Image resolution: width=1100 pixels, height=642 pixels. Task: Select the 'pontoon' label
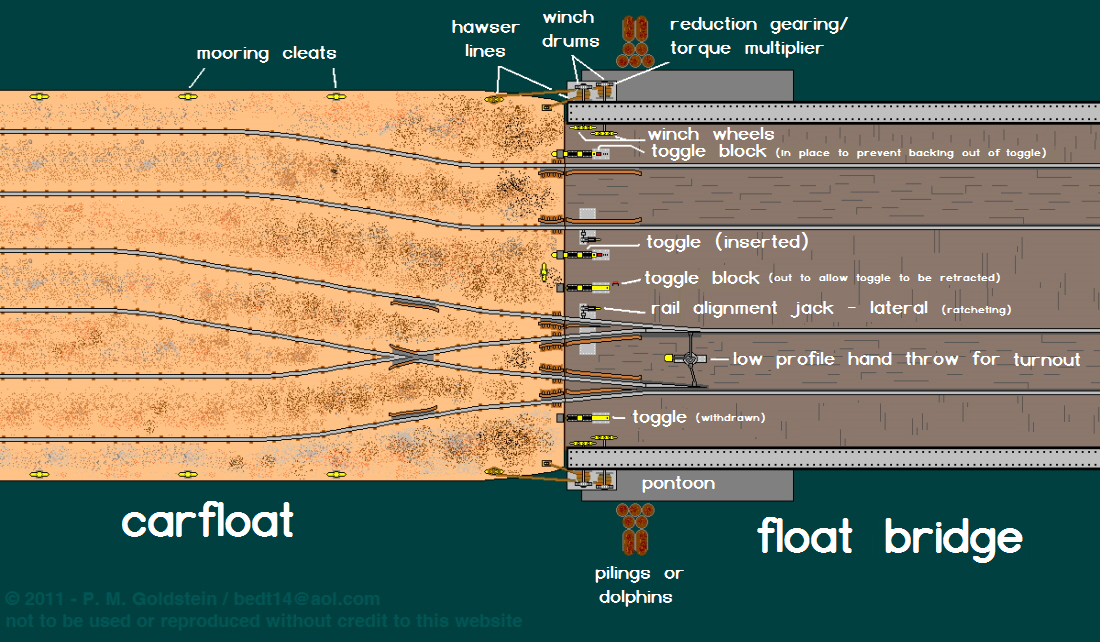point(678,484)
